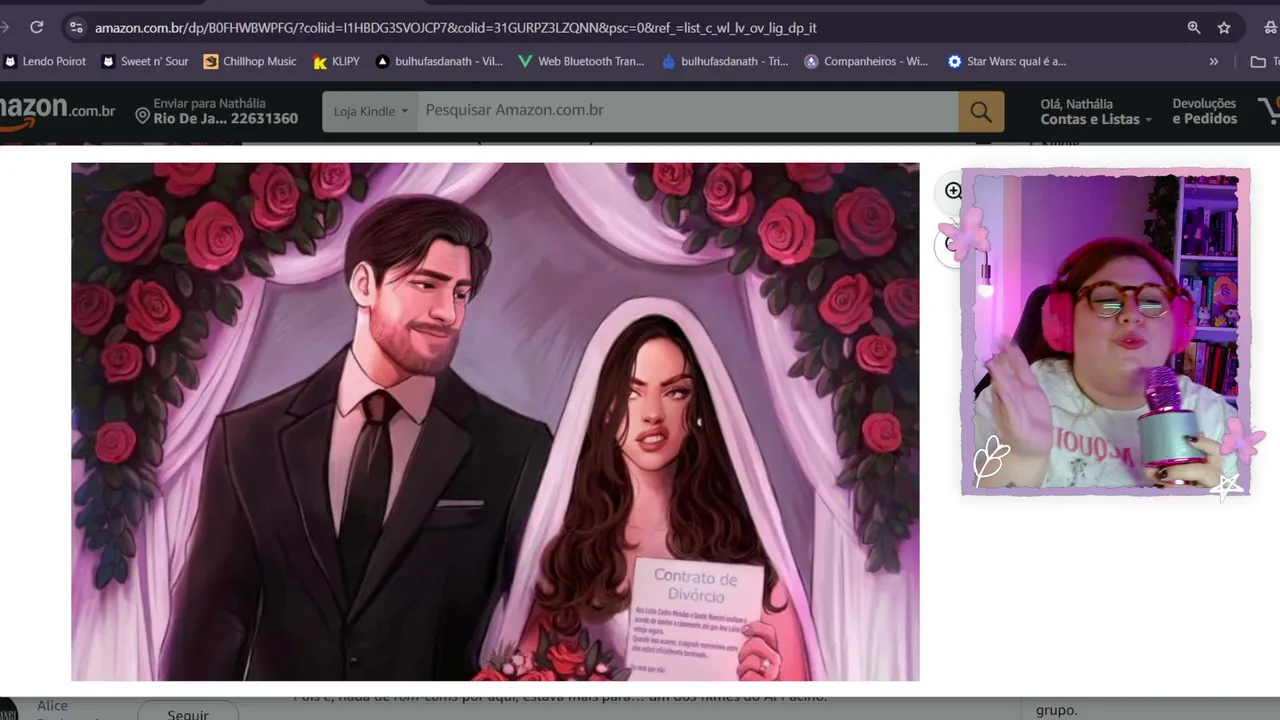Open the KLIPY bookmark
The height and width of the screenshot is (720, 1280).
click(336, 61)
